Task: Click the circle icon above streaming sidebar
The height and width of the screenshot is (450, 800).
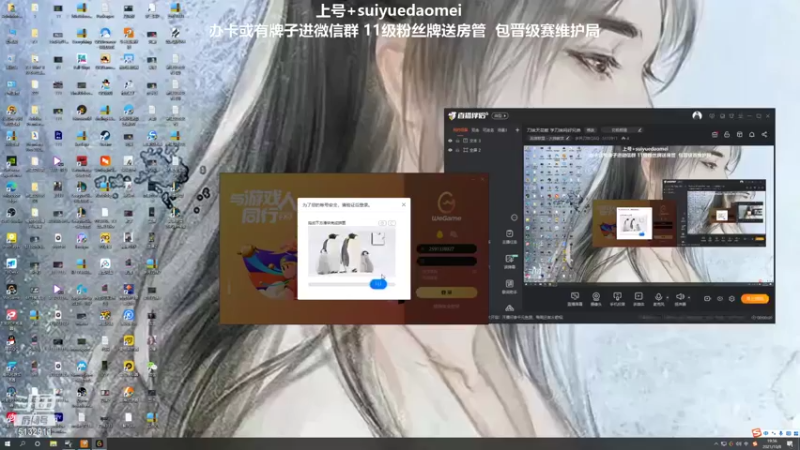Action: 514,217
